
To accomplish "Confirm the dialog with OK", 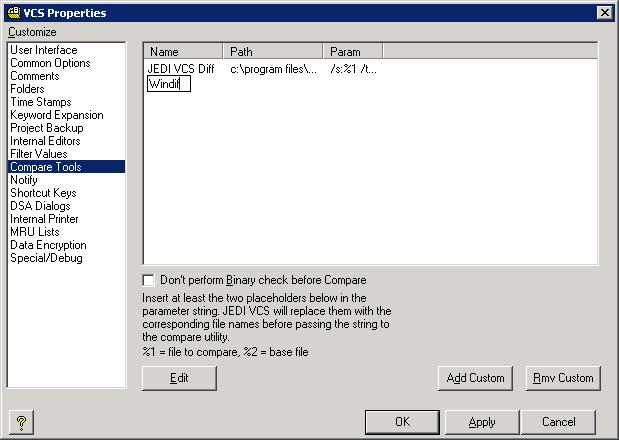I will [402, 422].
